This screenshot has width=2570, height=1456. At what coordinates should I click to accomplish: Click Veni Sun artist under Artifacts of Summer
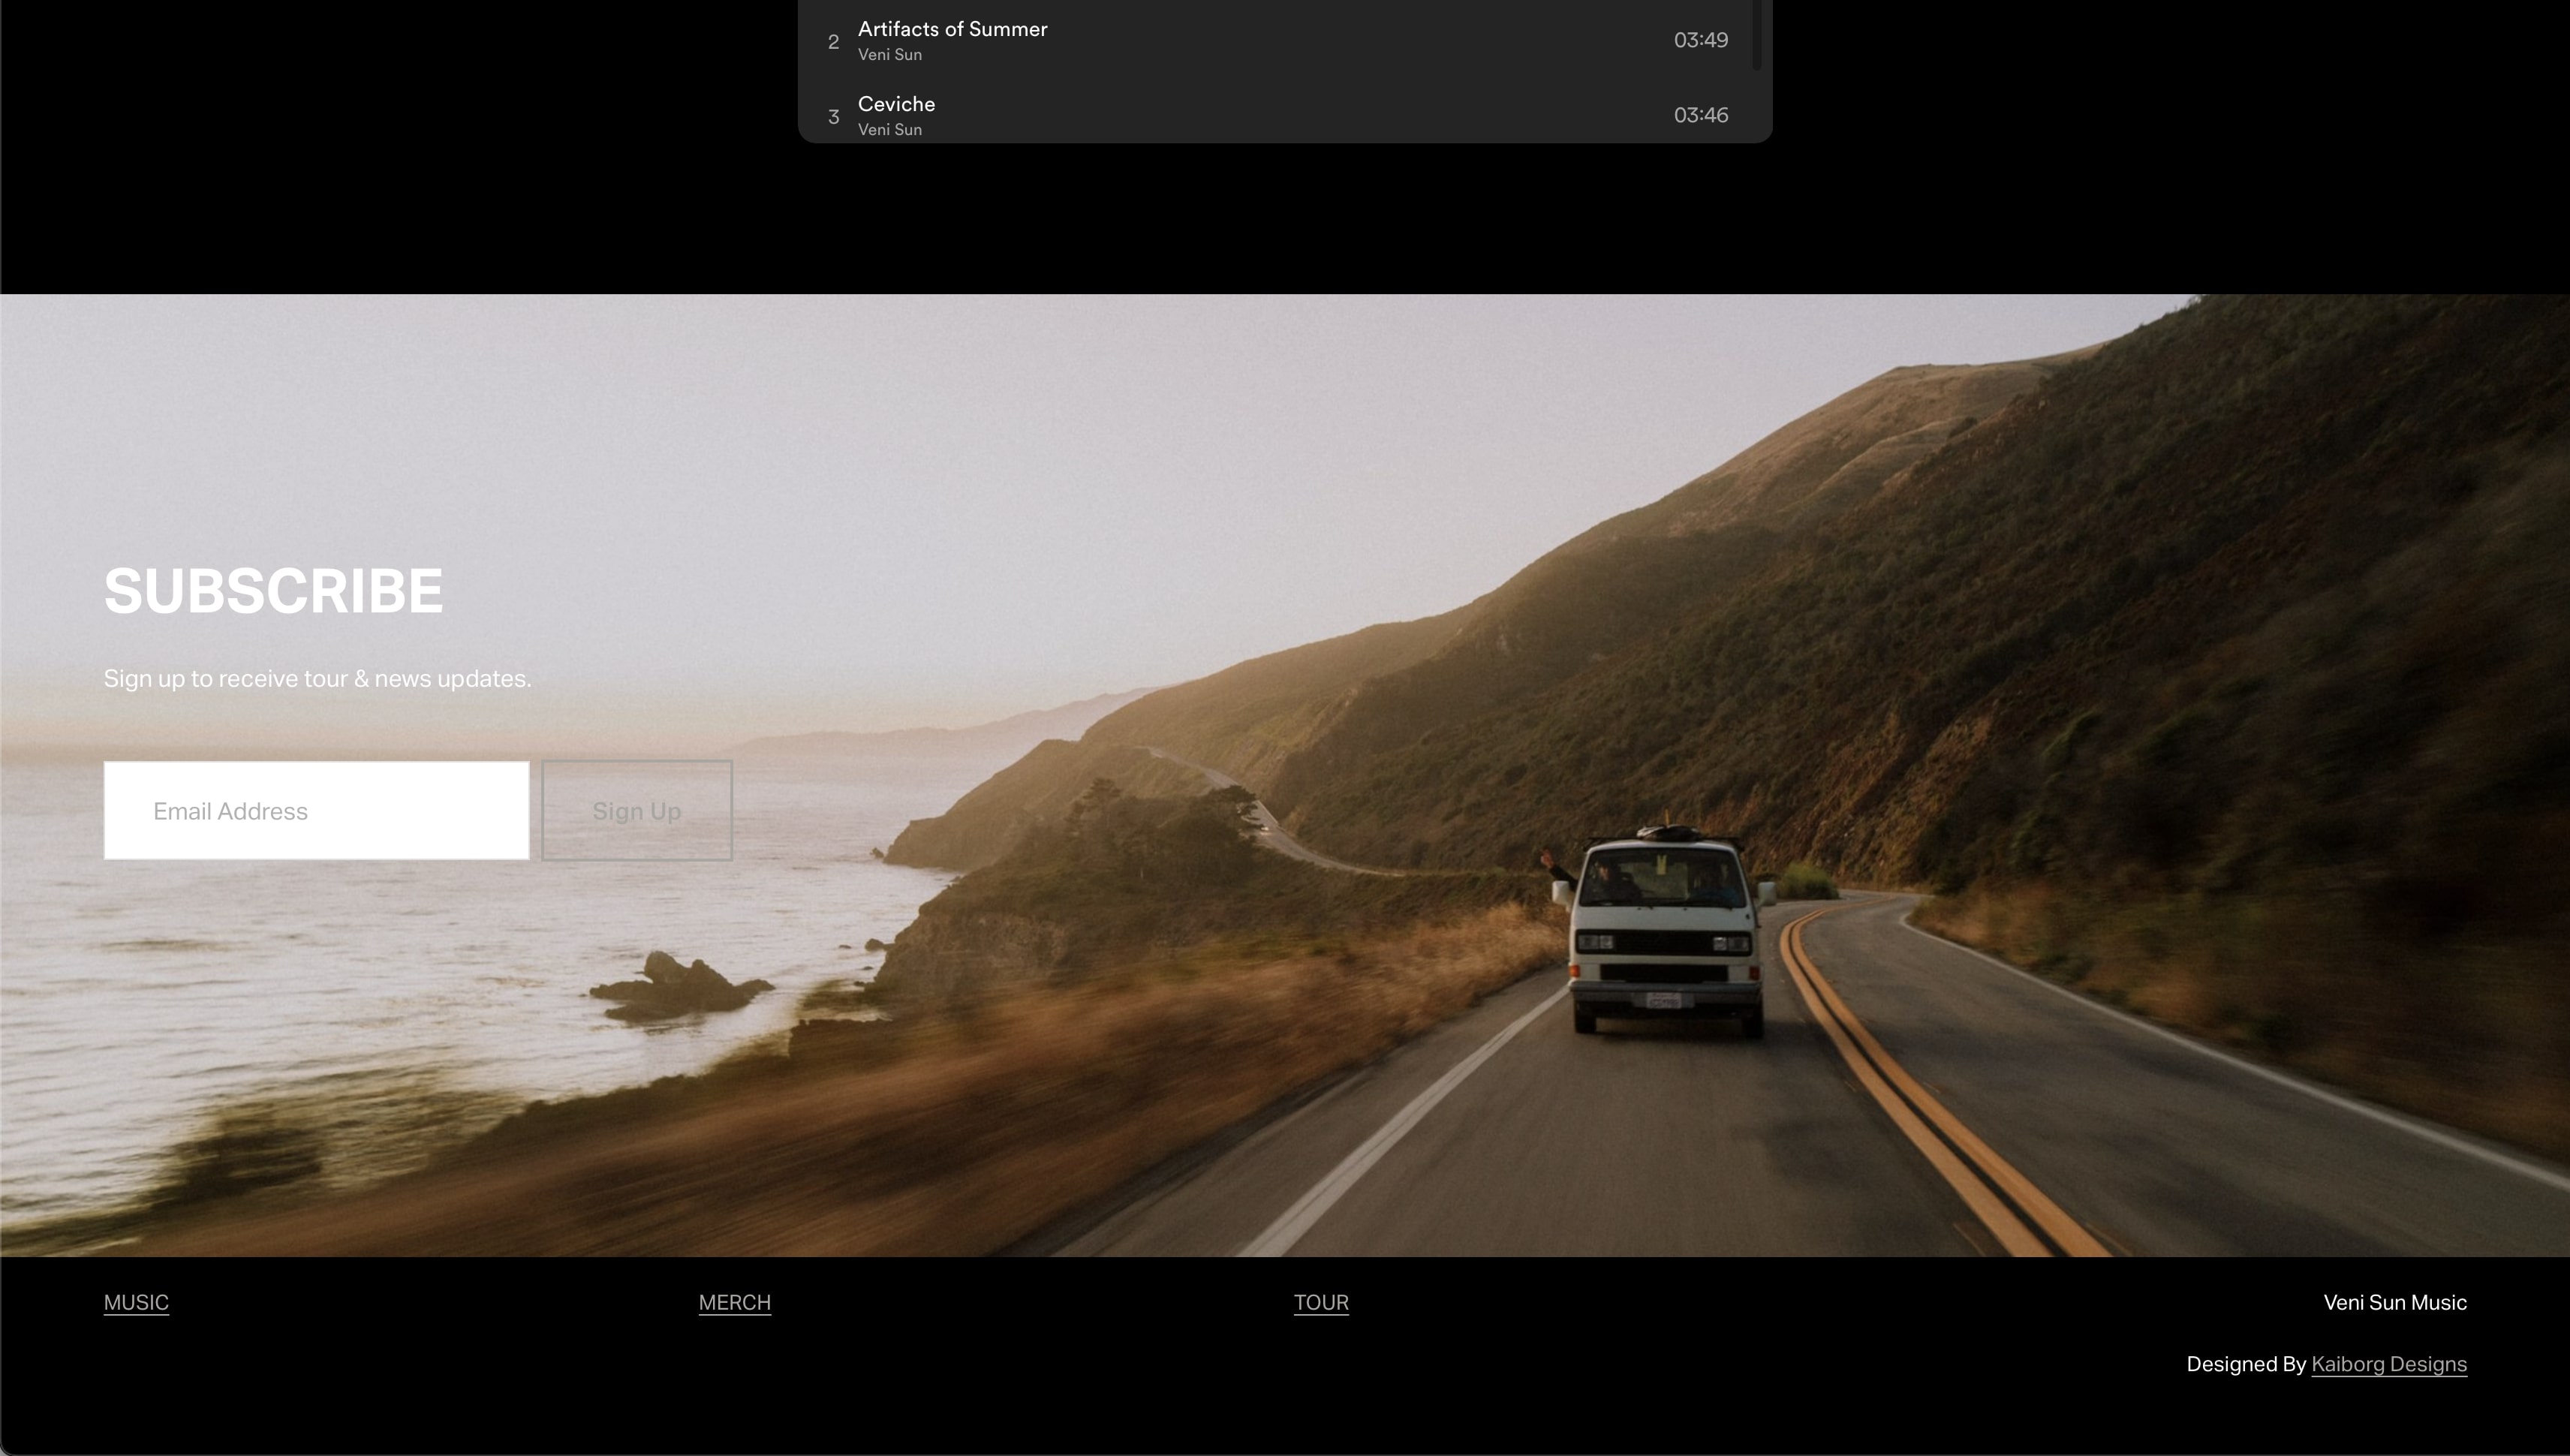[x=889, y=55]
